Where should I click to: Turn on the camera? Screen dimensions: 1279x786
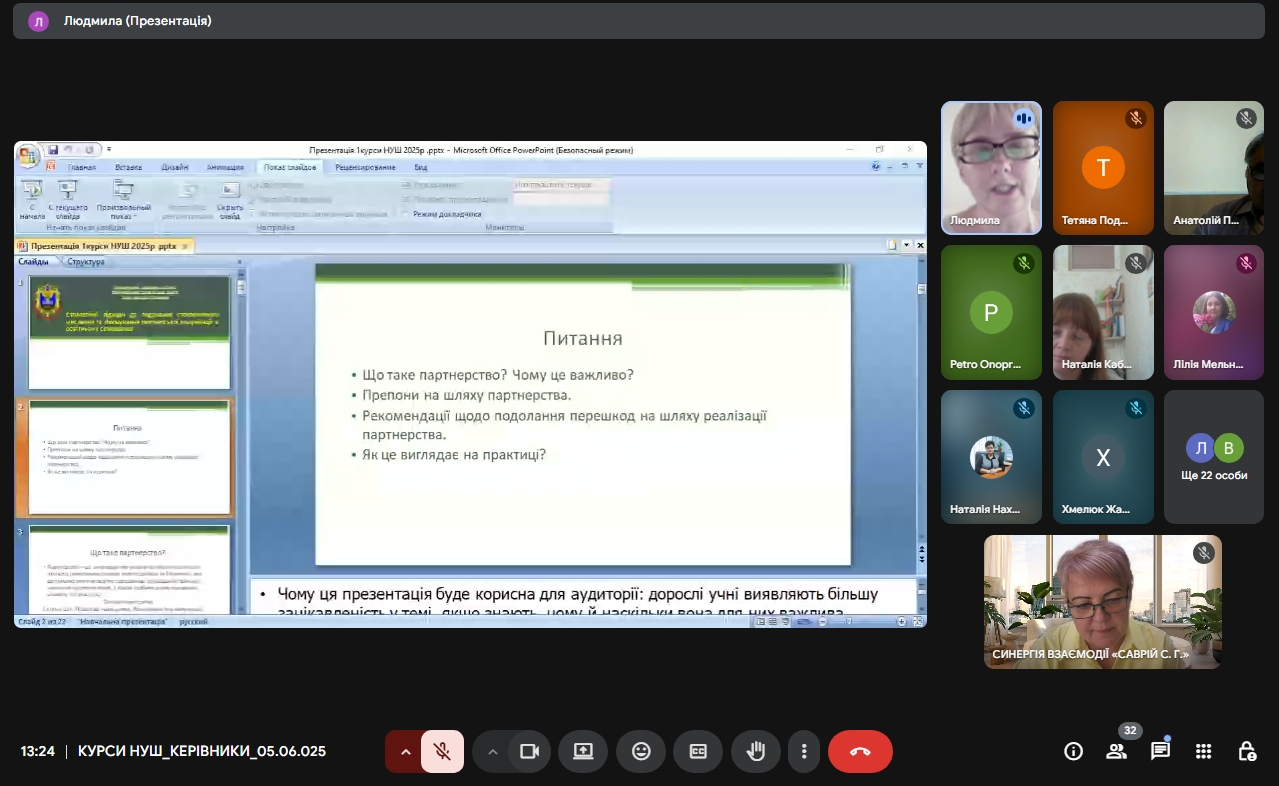tap(529, 751)
